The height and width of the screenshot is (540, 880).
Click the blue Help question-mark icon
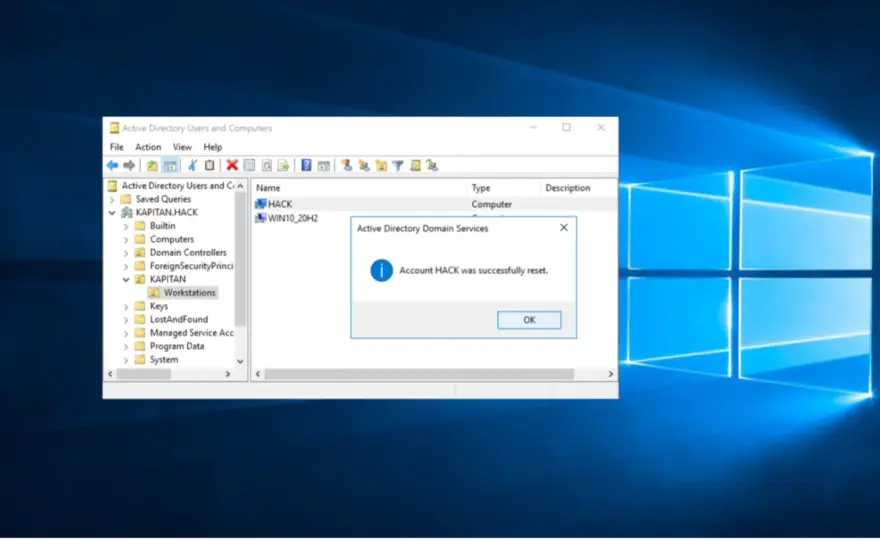click(306, 166)
